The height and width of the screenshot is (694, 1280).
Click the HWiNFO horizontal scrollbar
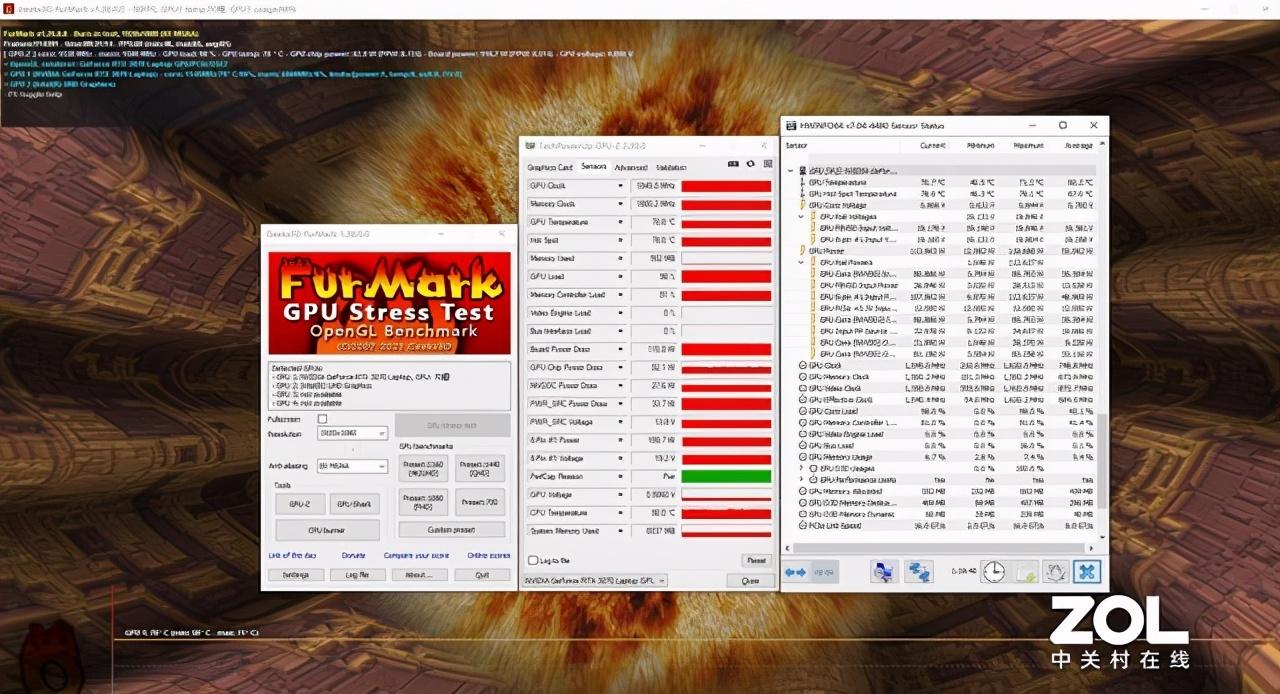[940, 547]
